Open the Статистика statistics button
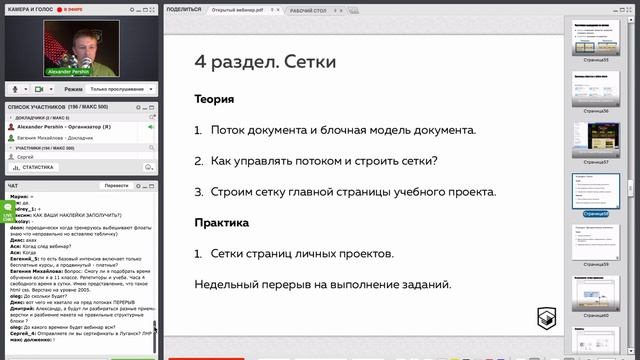The height and width of the screenshot is (360, 640). [33, 167]
